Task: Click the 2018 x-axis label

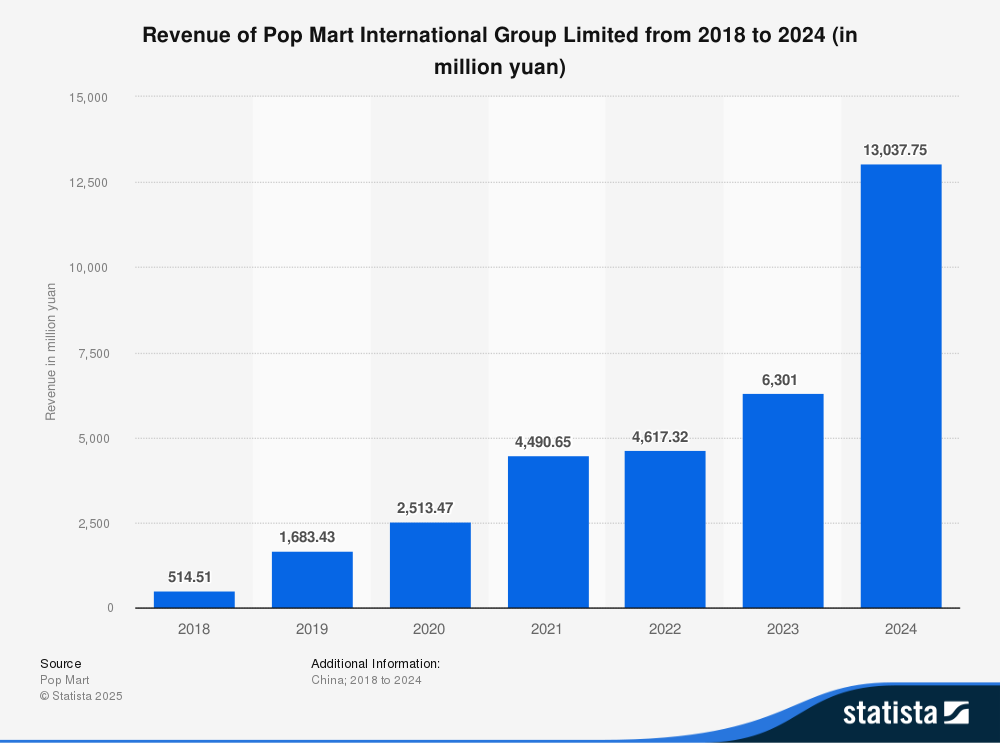Action: coord(194,629)
